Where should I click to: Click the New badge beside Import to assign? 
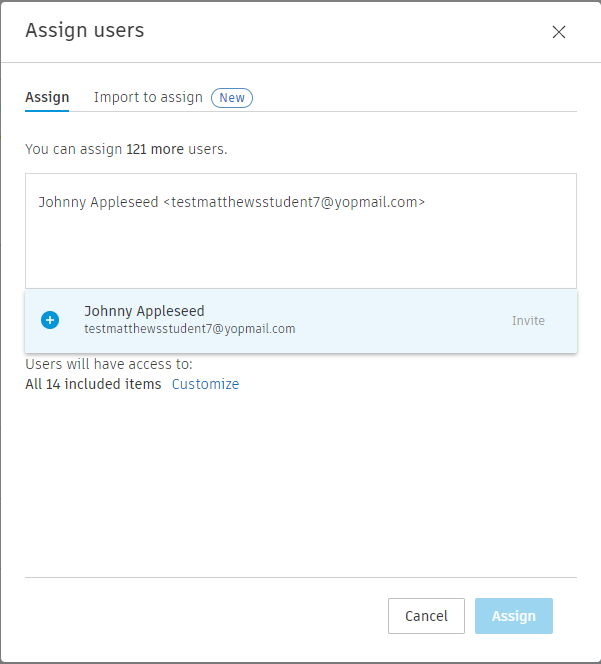coord(232,98)
